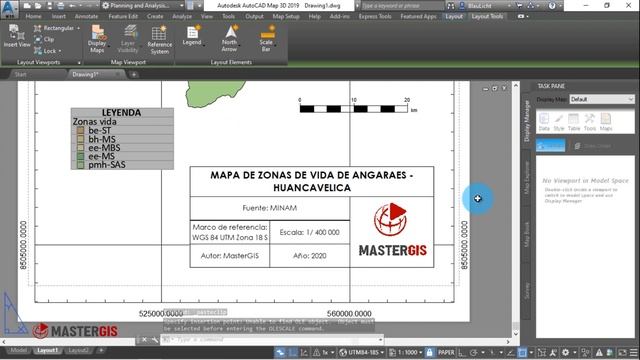
Task: Click the Save icon in quick access toolbar
Action: [49, 6]
